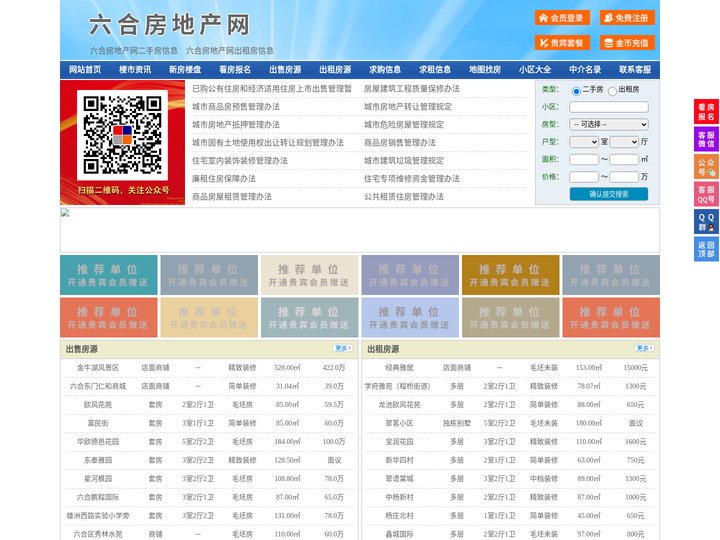
Task: Open 小区大全 navigation item
Action: pos(535,70)
